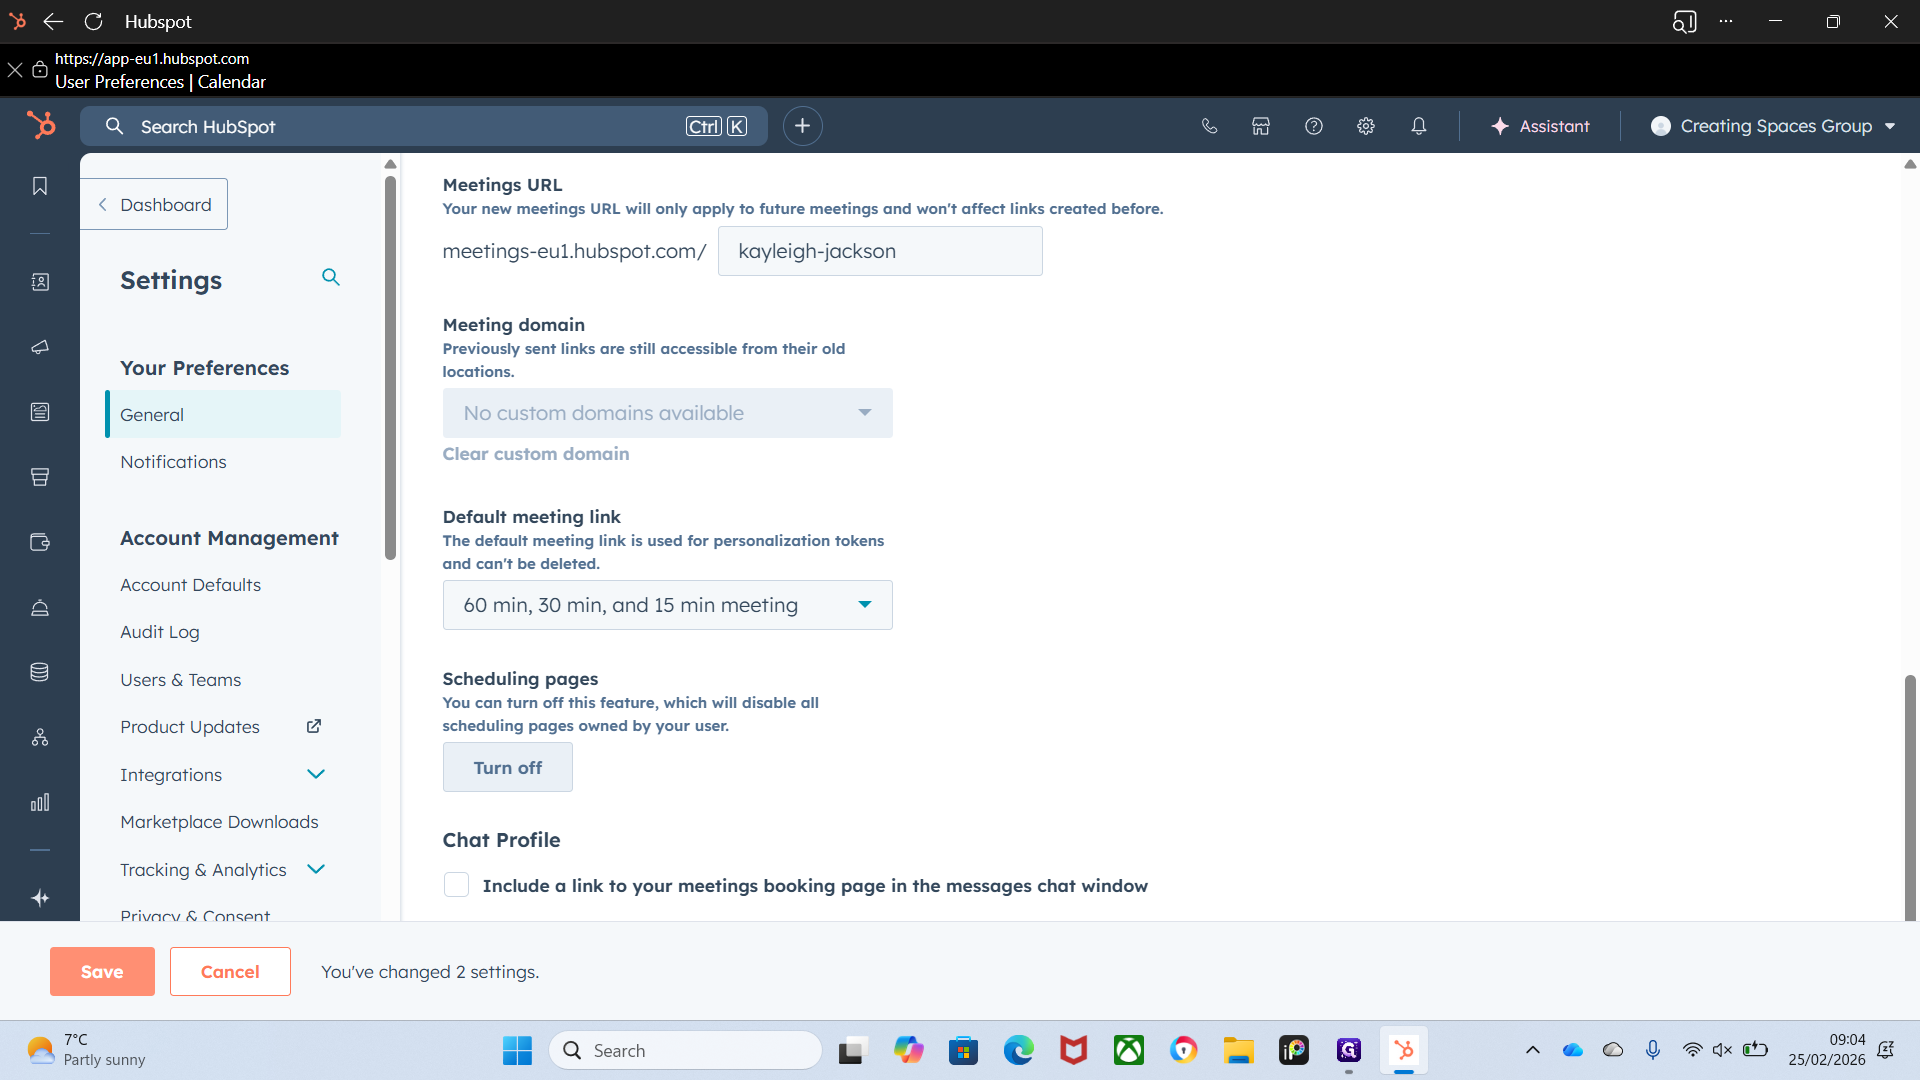Screen dimensions: 1920x1080
Task: Open the Settings gear icon
Action: [x=1366, y=126]
